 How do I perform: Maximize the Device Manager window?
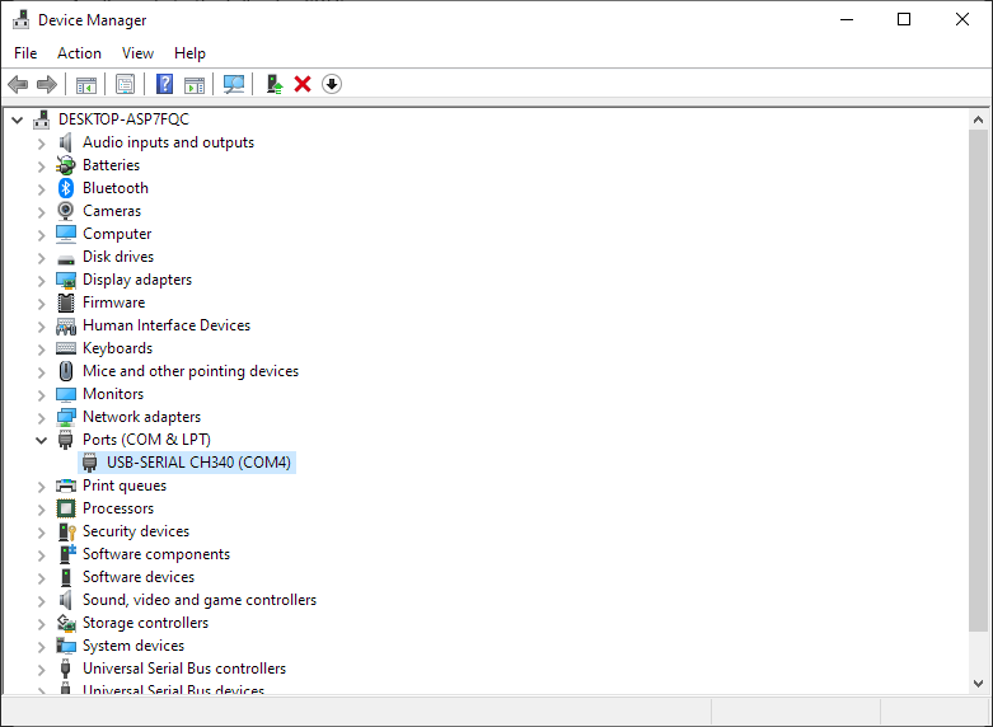[x=904, y=20]
